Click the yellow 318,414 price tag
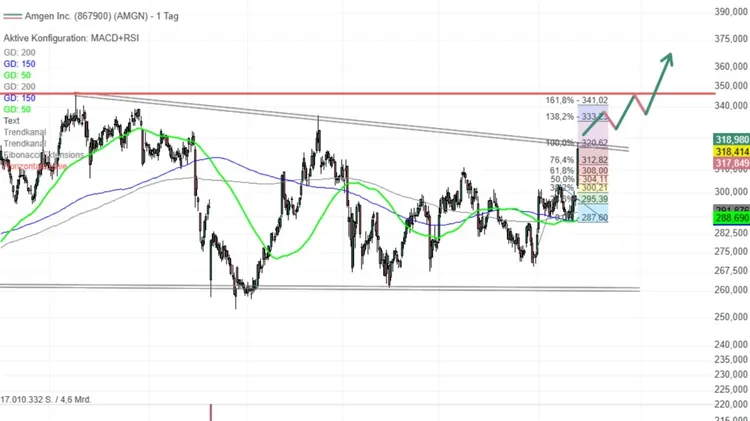The image size is (750, 421). [732, 151]
